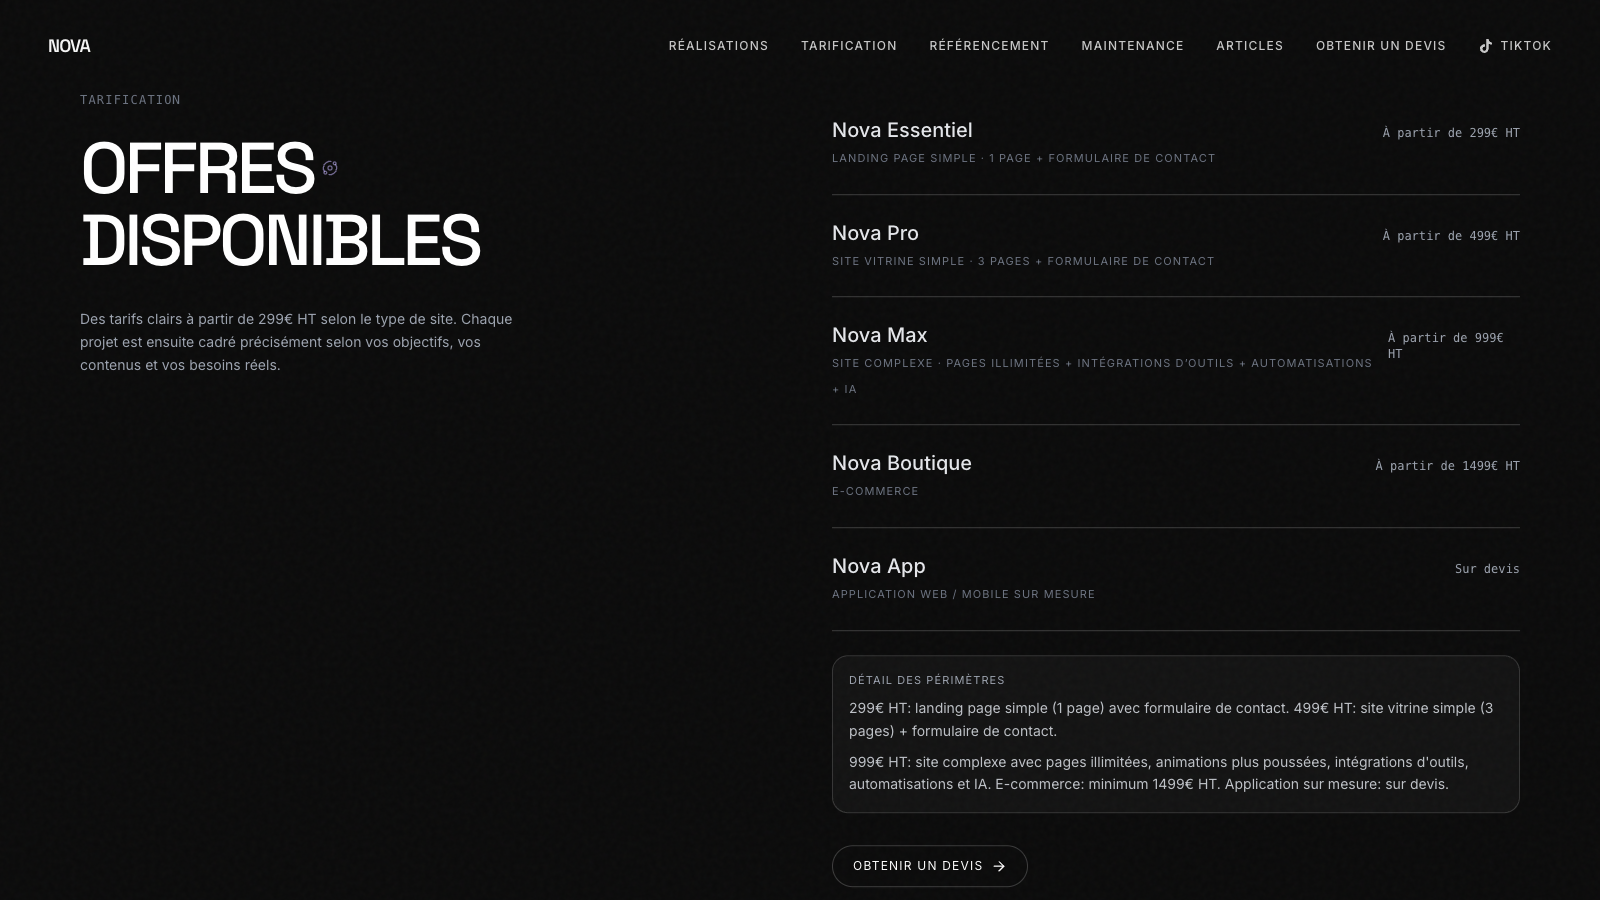Select the Nova Boutique e-commerce offer

[x=901, y=463]
